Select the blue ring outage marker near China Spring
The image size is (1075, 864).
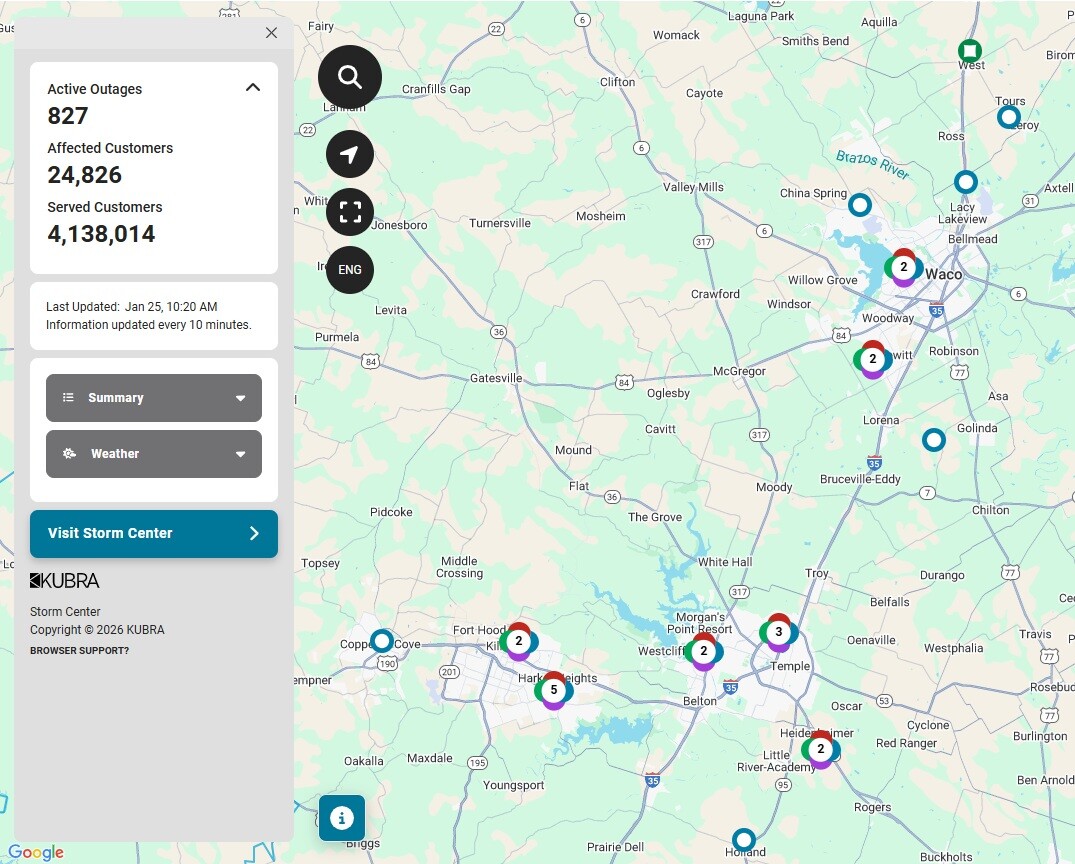(860, 205)
